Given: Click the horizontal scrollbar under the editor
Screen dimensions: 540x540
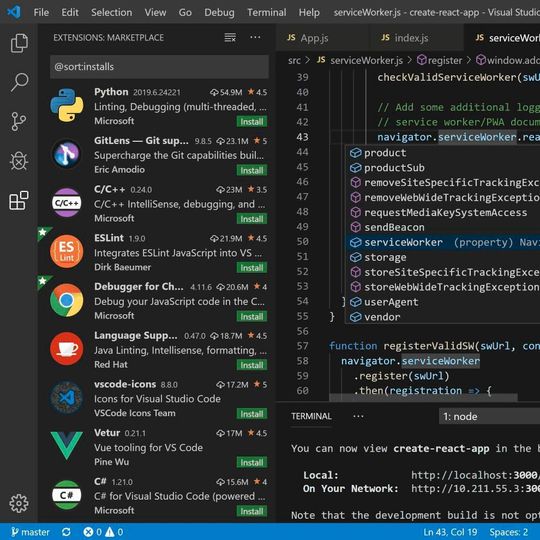Looking at the screenshot, I should click(x=423, y=397).
